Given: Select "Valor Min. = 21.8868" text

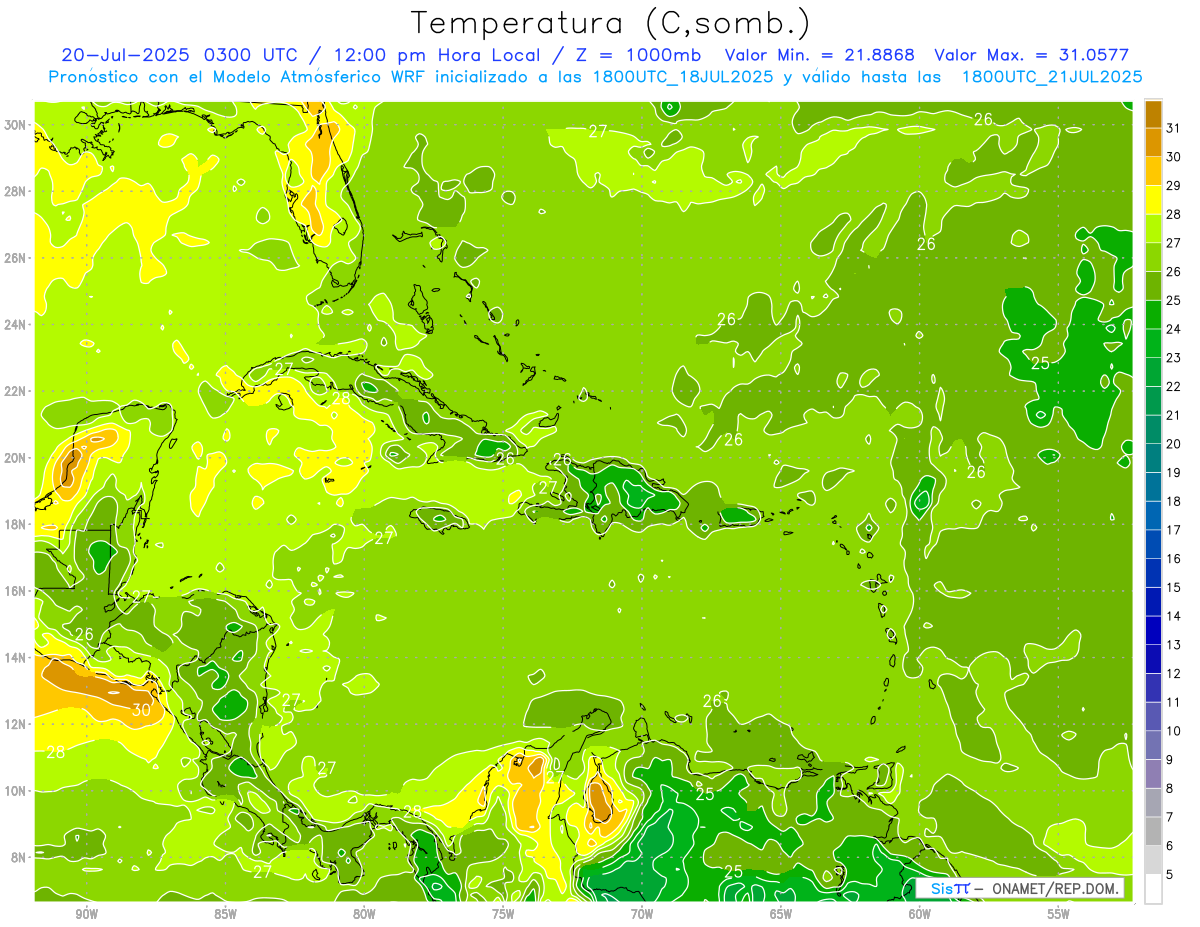Looking at the screenshot, I should [819, 55].
